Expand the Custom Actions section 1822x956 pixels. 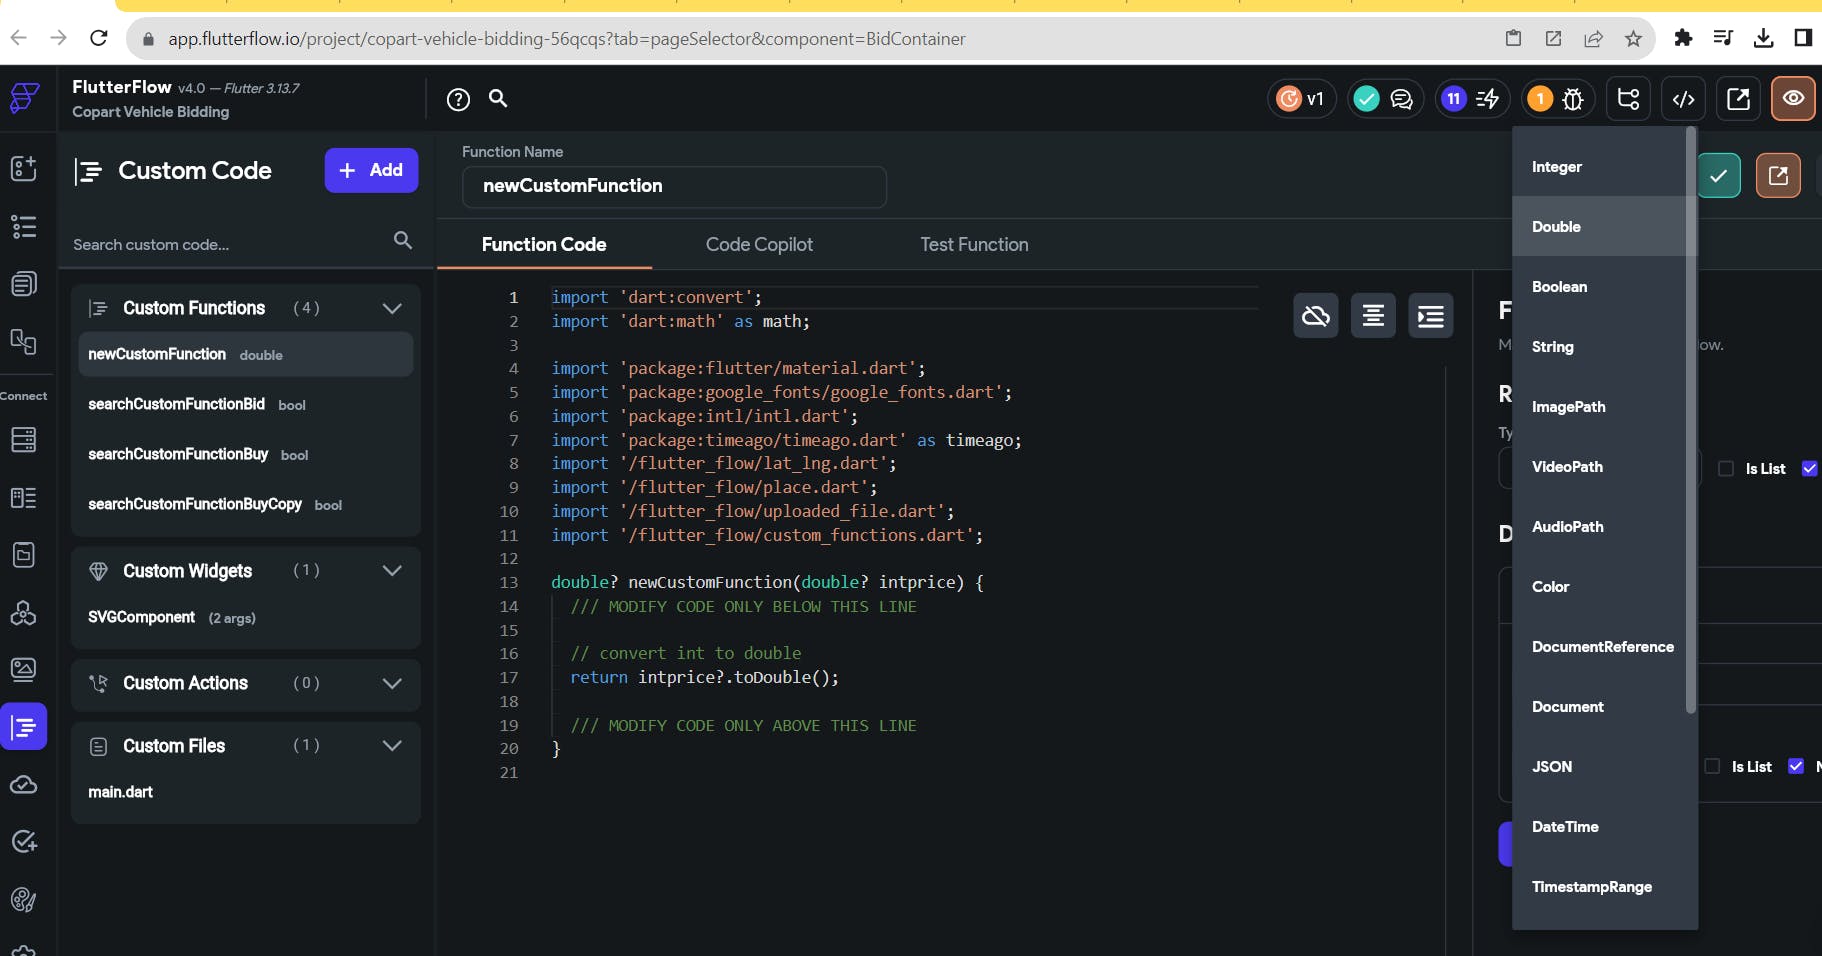(392, 683)
